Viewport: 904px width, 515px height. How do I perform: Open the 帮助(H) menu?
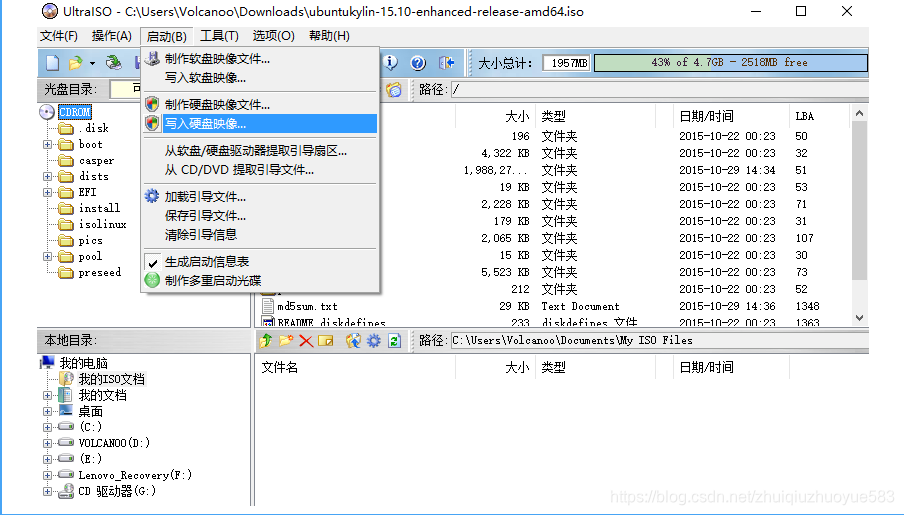tap(329, 36)
